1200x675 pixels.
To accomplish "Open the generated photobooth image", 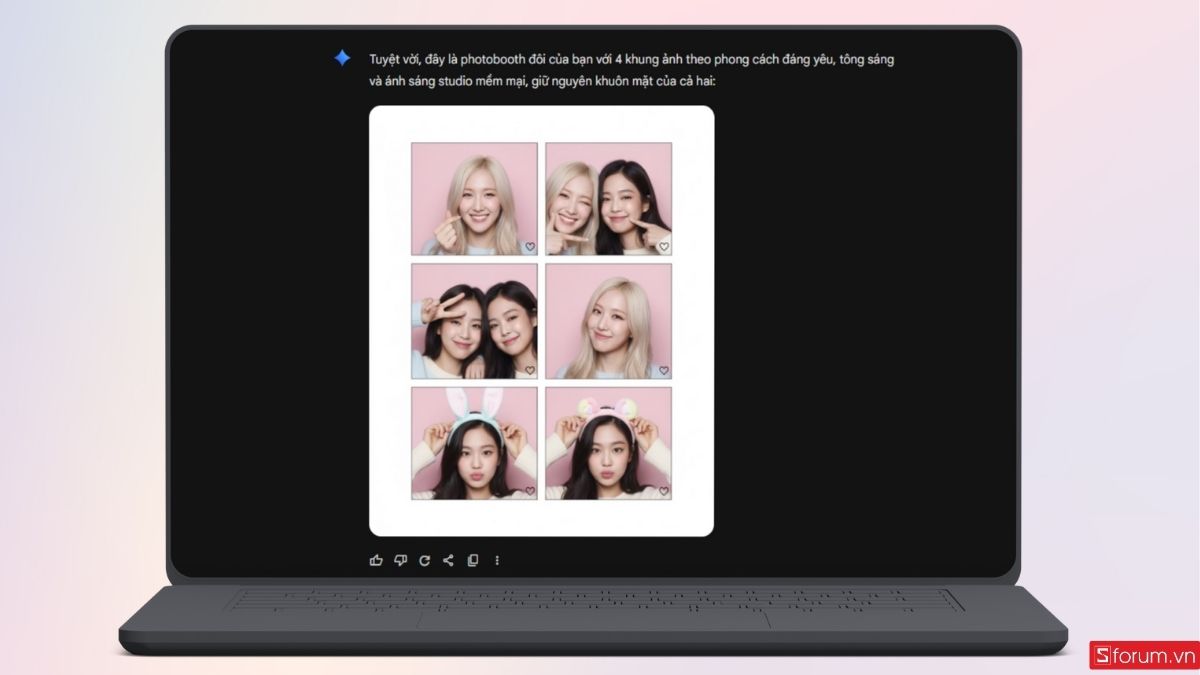I will pos(541,321).
